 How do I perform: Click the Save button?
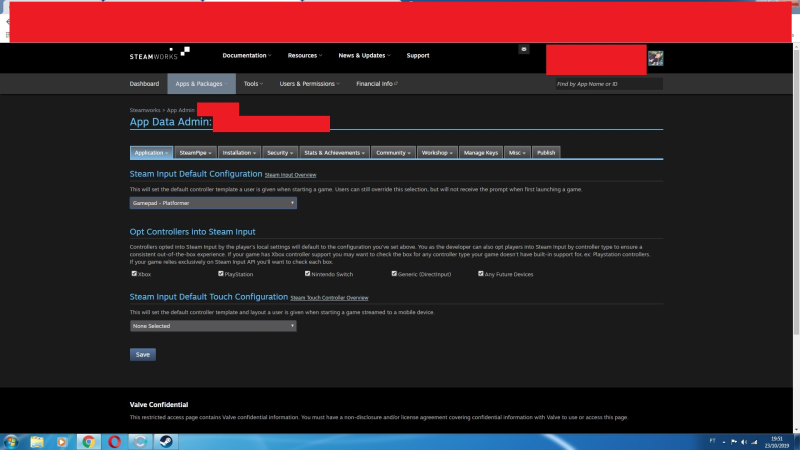143,355
